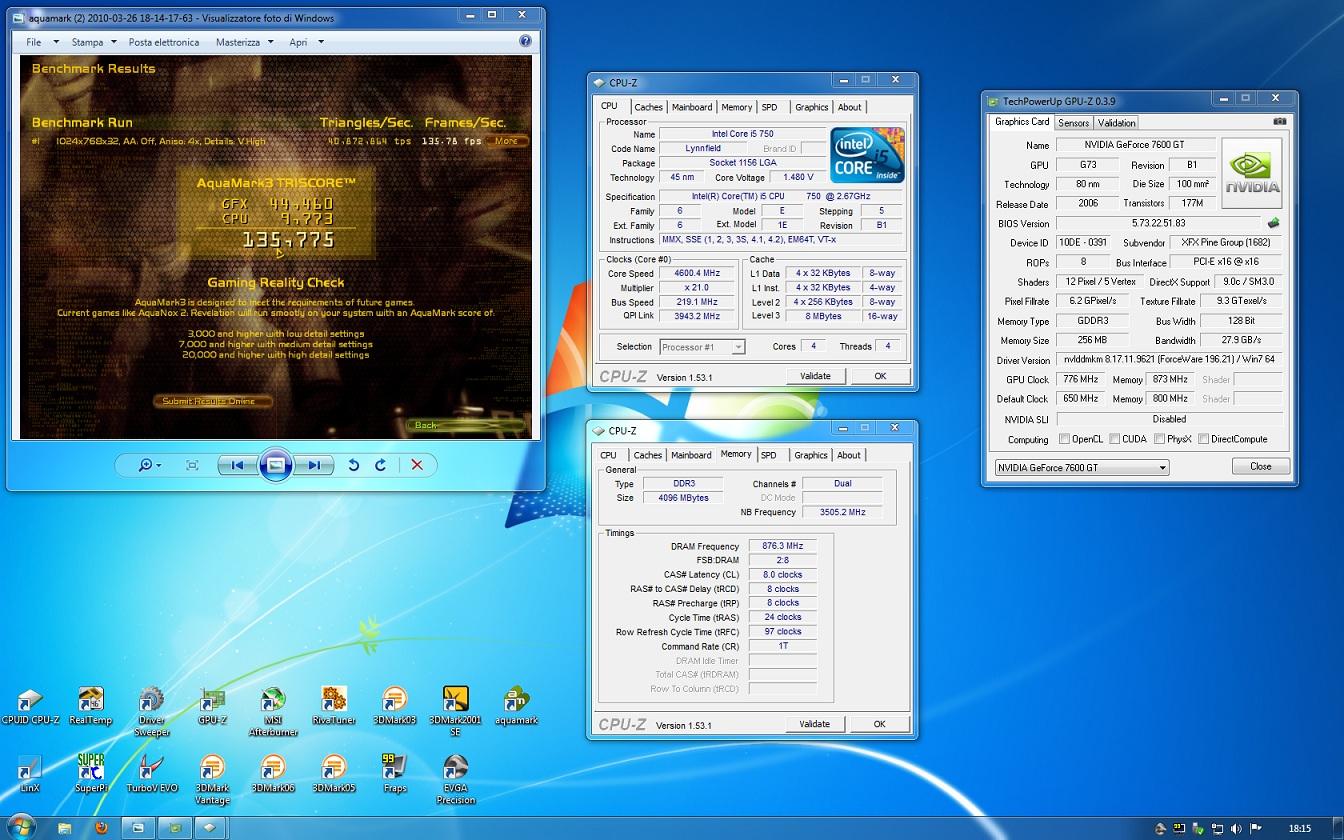
Task: Click the GPU-Z screenshot camera icon
Action: coord(1280,121)
